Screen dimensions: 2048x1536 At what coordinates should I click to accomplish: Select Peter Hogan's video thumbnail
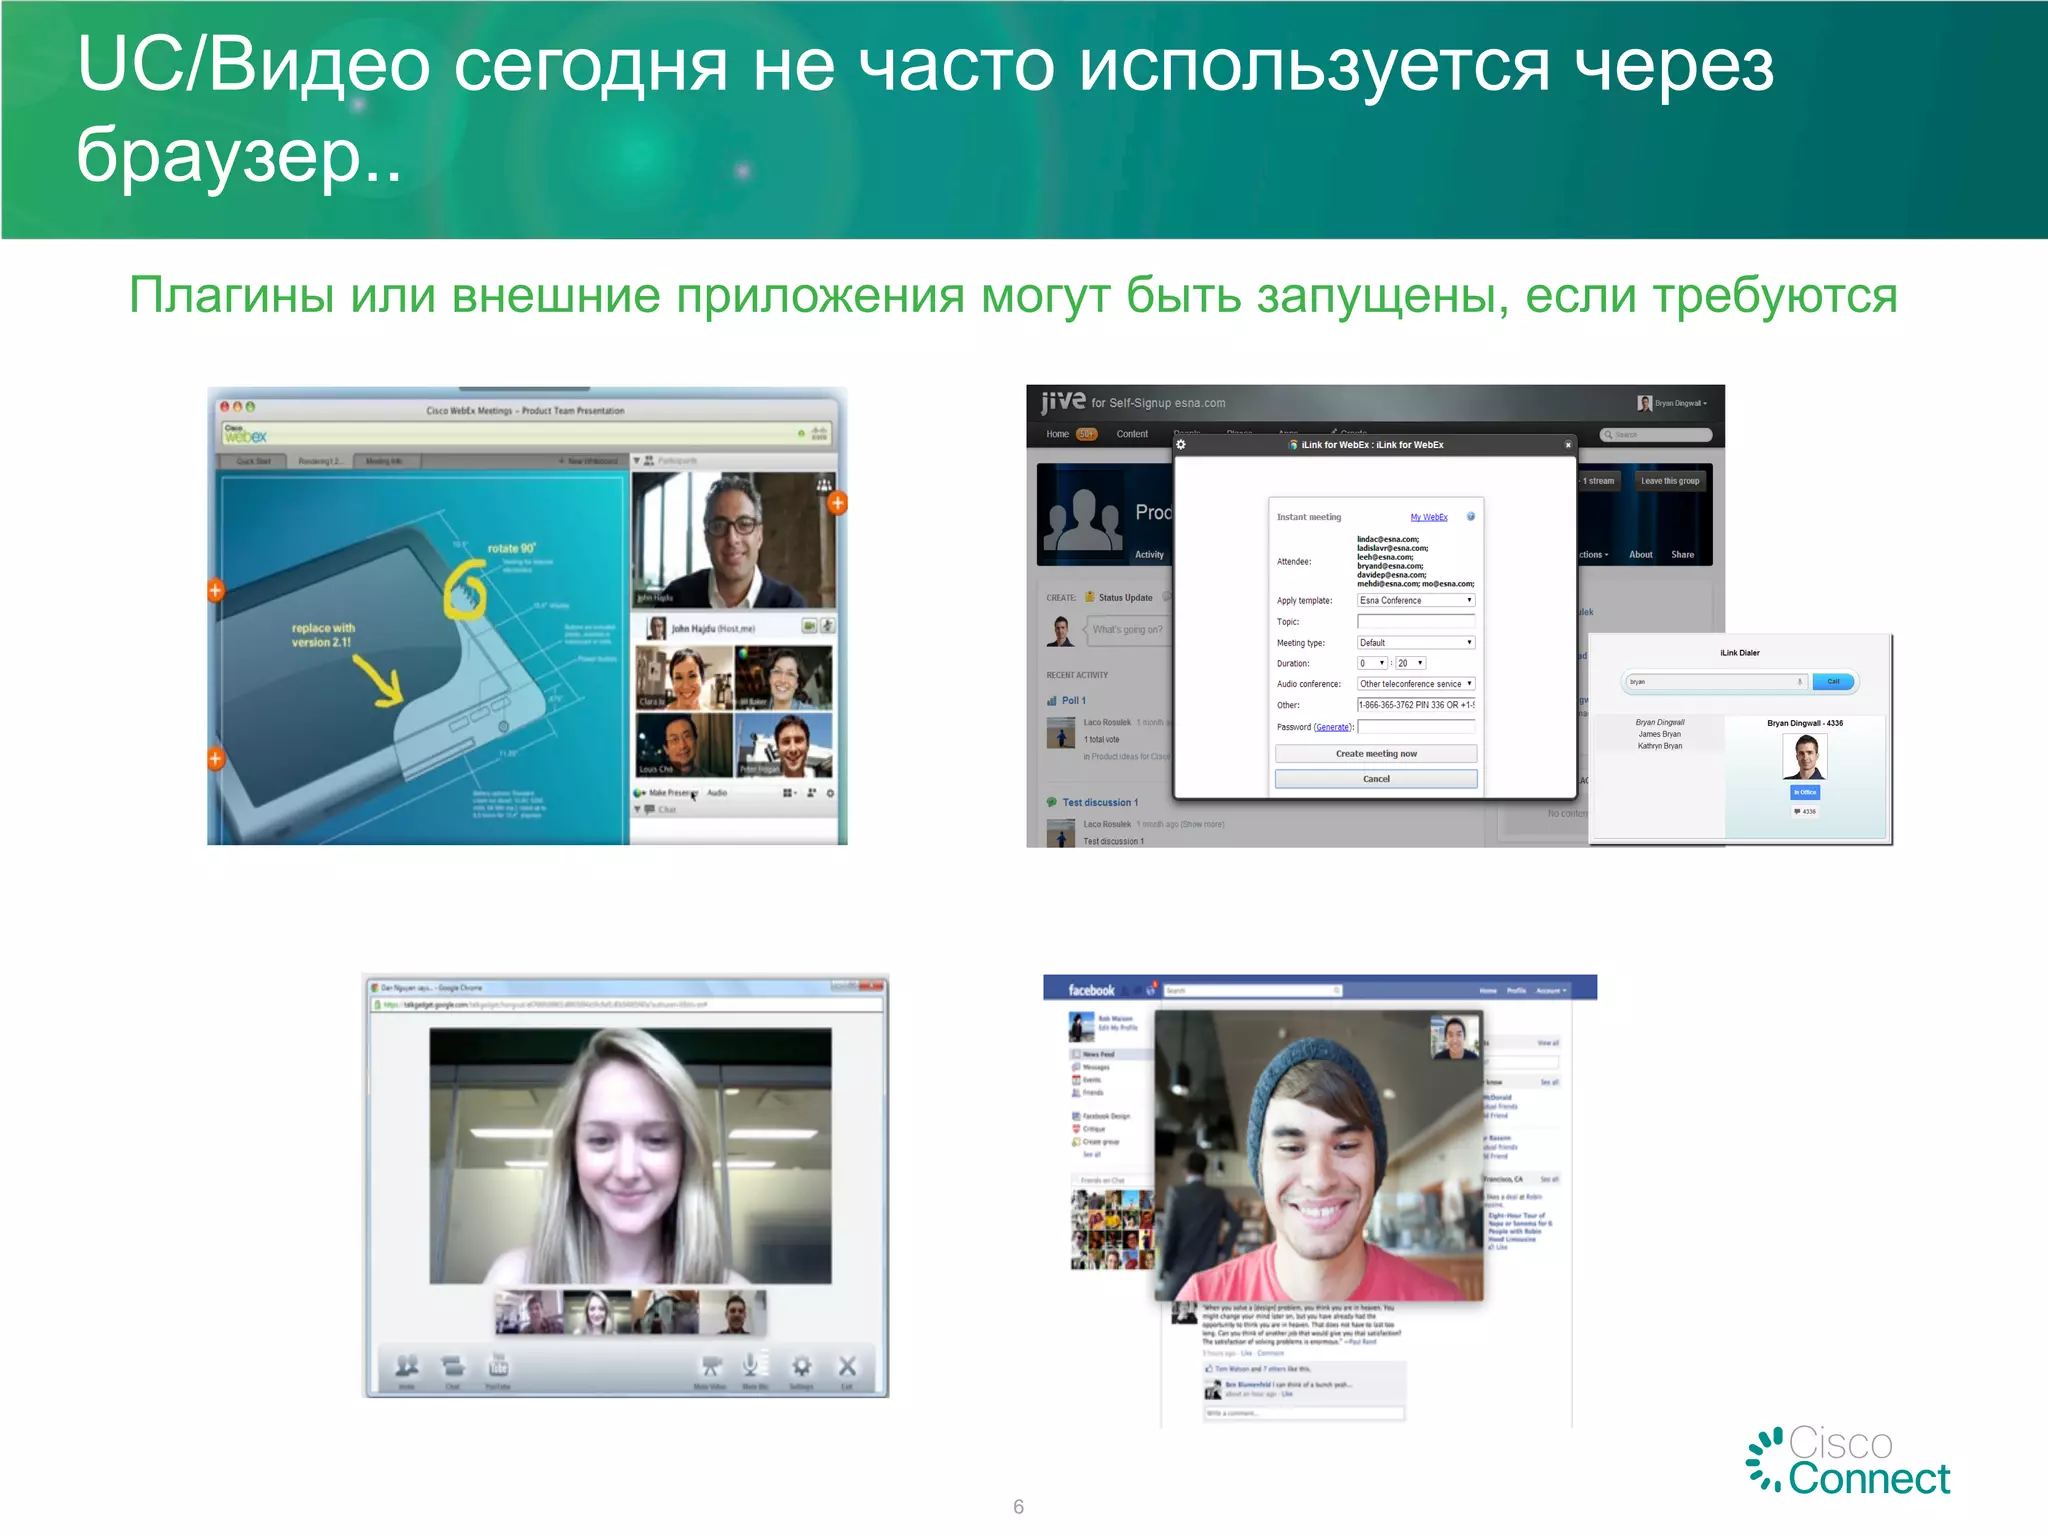[x=784, y=745]
